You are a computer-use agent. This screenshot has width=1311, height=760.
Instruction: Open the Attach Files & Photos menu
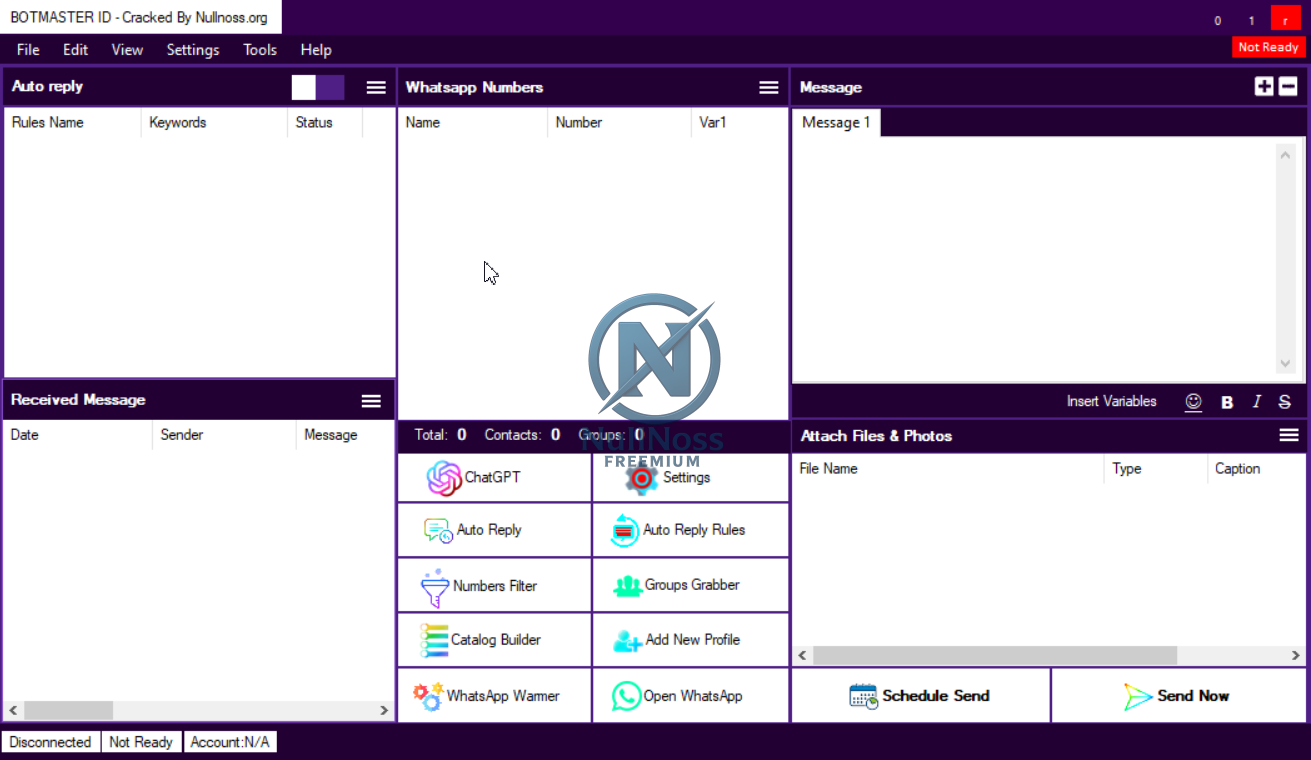[1288, 434]
